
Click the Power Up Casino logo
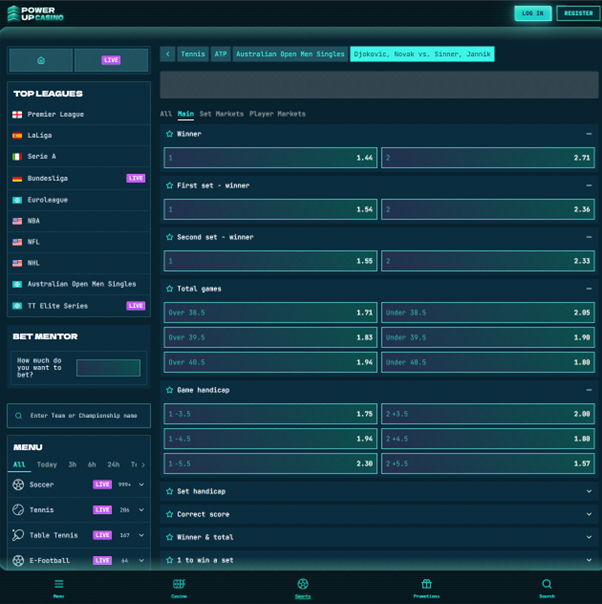click(x=35, y=13)
